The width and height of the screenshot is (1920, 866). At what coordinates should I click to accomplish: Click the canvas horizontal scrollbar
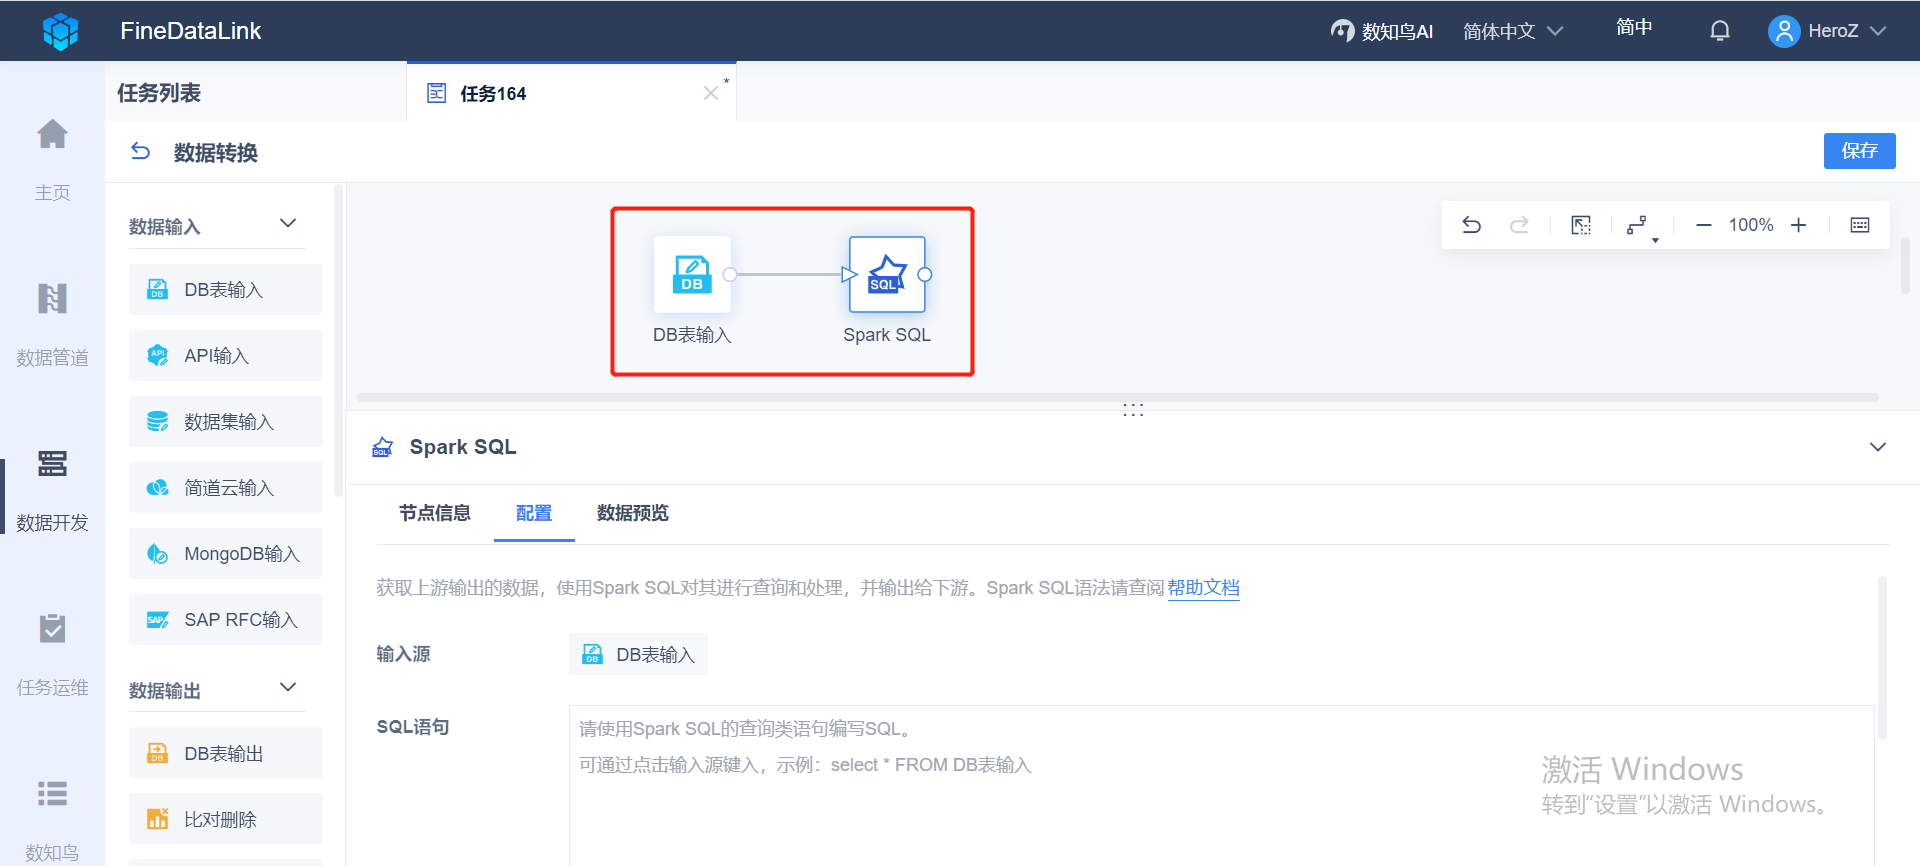1118,398
